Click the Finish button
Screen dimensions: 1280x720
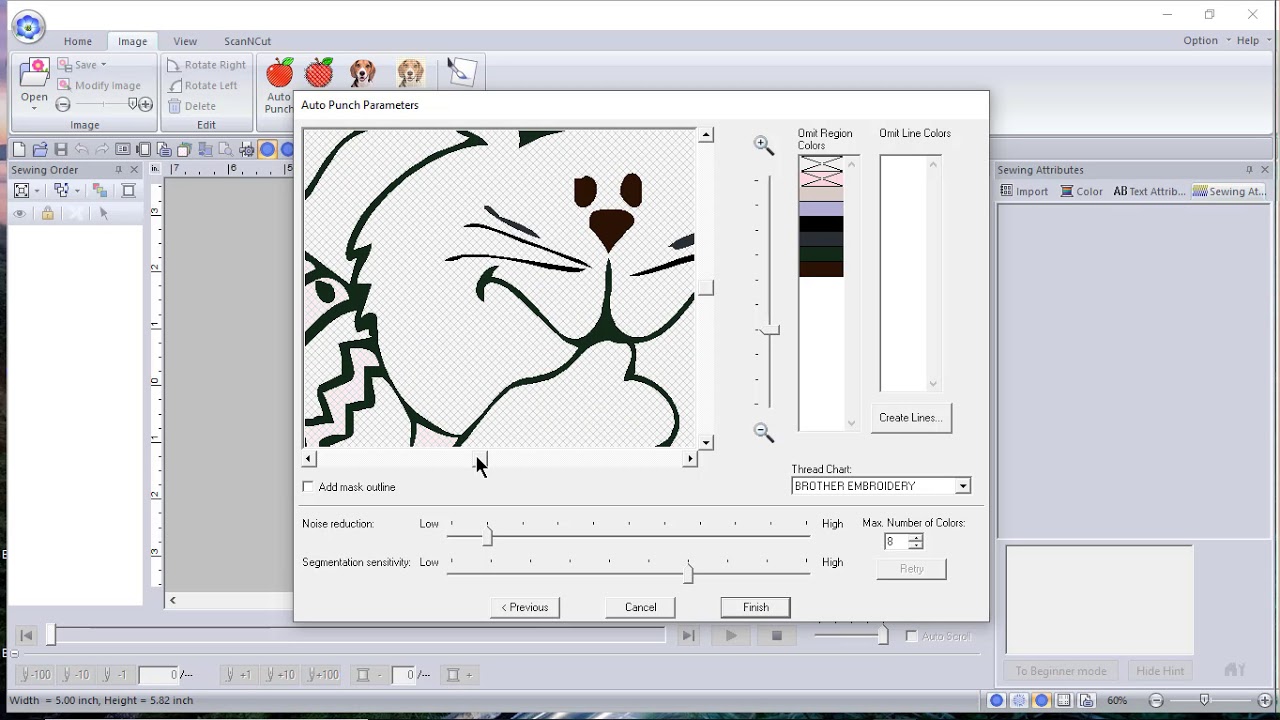pyautogui.click(x=756, y=607)
